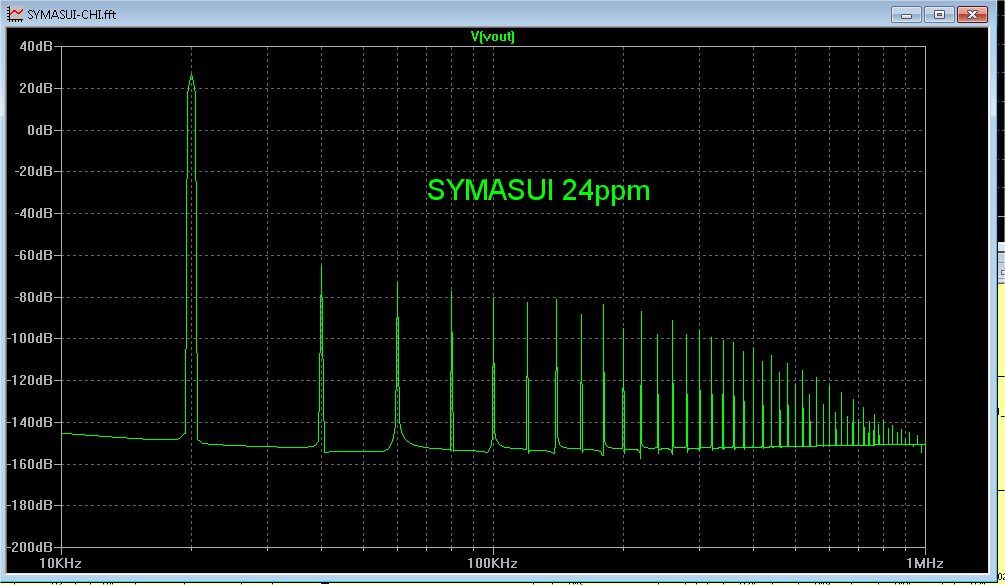This screenshot has width=1005, height=585.
Task: Click the 40dB vertical axis label
Action: pos(36,46)
